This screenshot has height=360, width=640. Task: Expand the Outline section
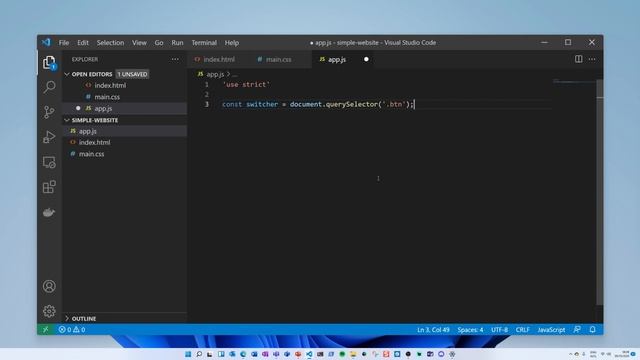click(x=67, y=318)
